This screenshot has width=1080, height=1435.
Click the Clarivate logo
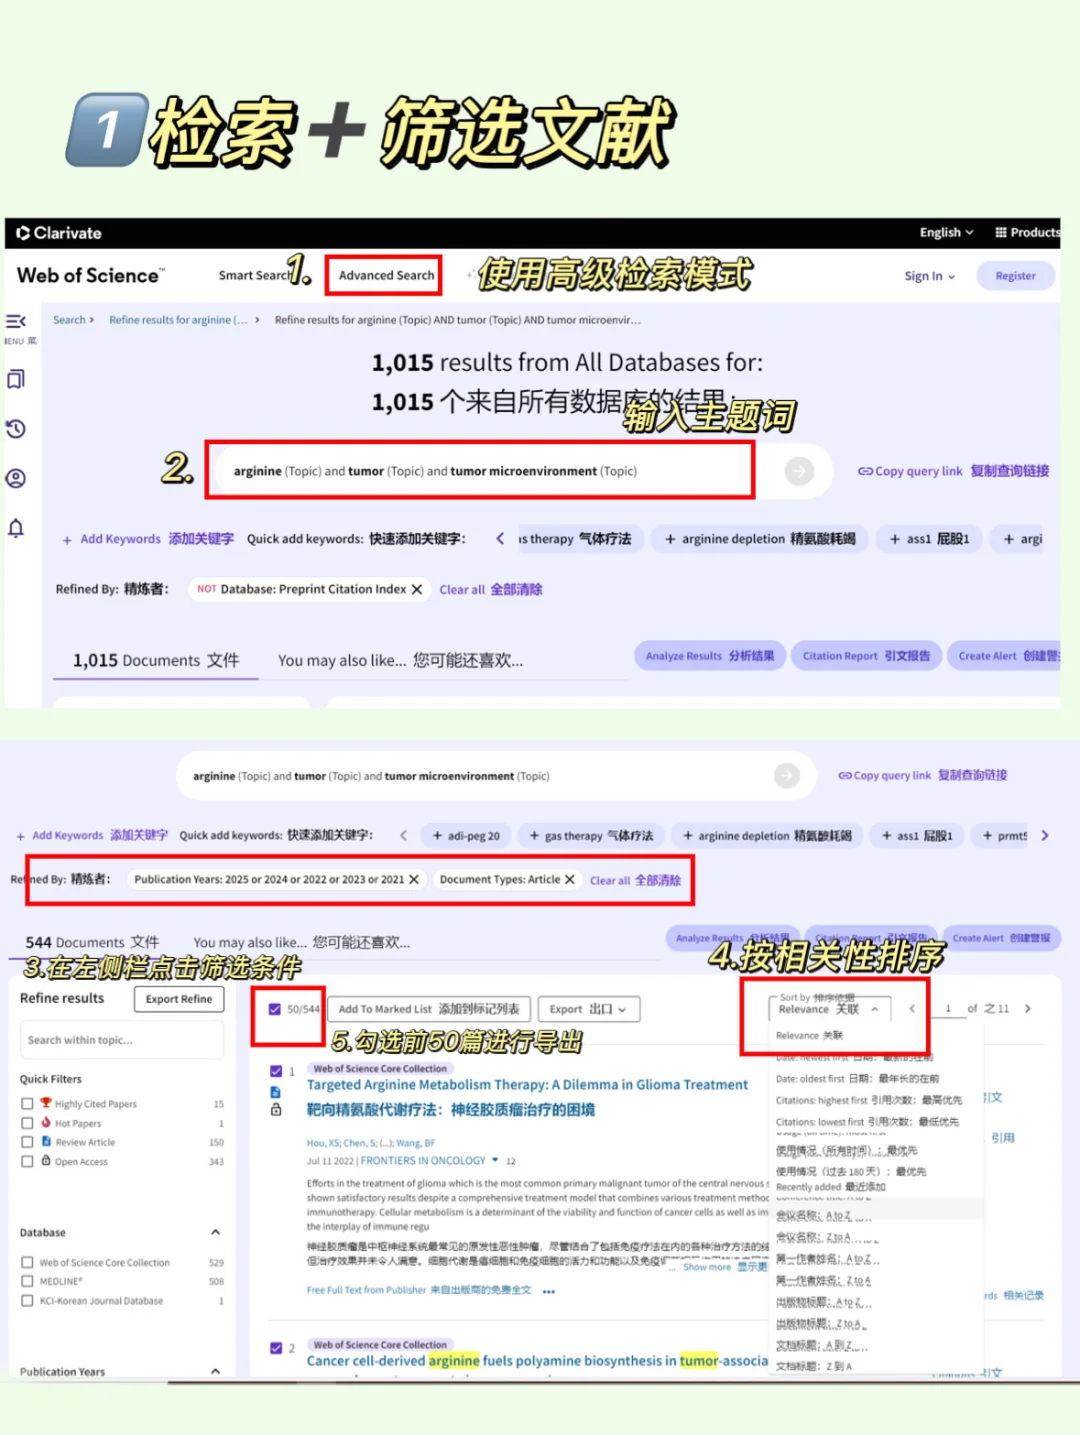59,233
